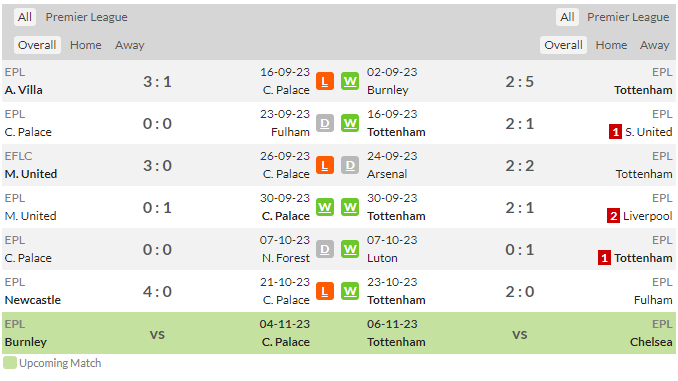Viewport: 678px width, 381px height.
Task: Switch right panel to Away matches
Action: (x=655, y=45)
